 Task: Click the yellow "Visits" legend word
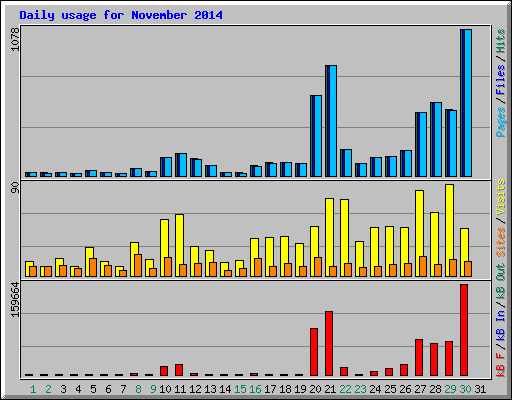[500, 197]
